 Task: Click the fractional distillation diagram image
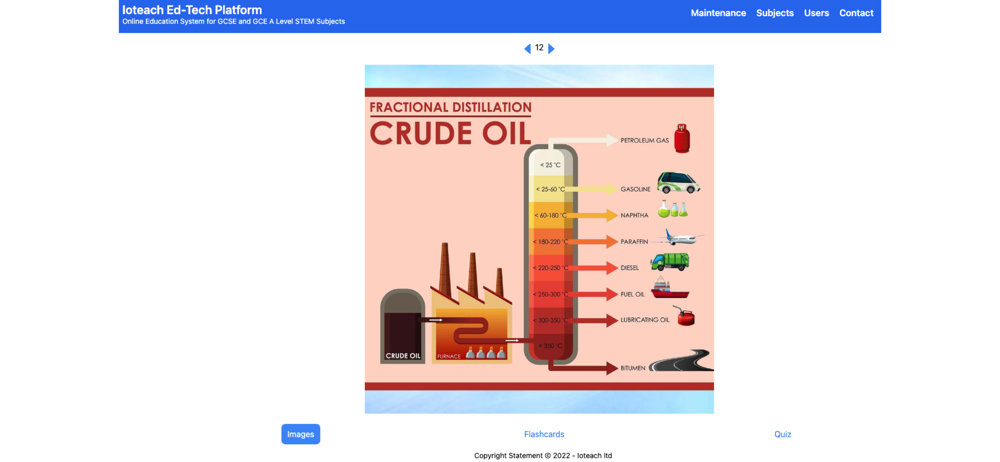[539, 239]
